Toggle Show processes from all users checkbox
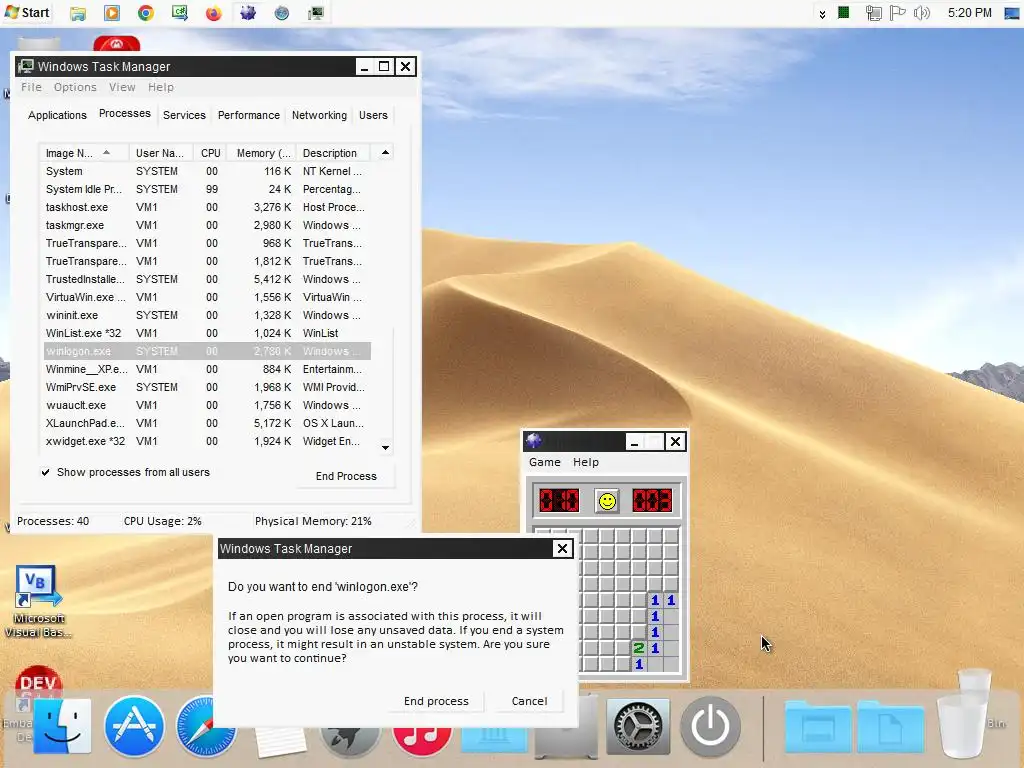Image resolution: width=1024 pixels, height=768 pixels. pos(45,472)
